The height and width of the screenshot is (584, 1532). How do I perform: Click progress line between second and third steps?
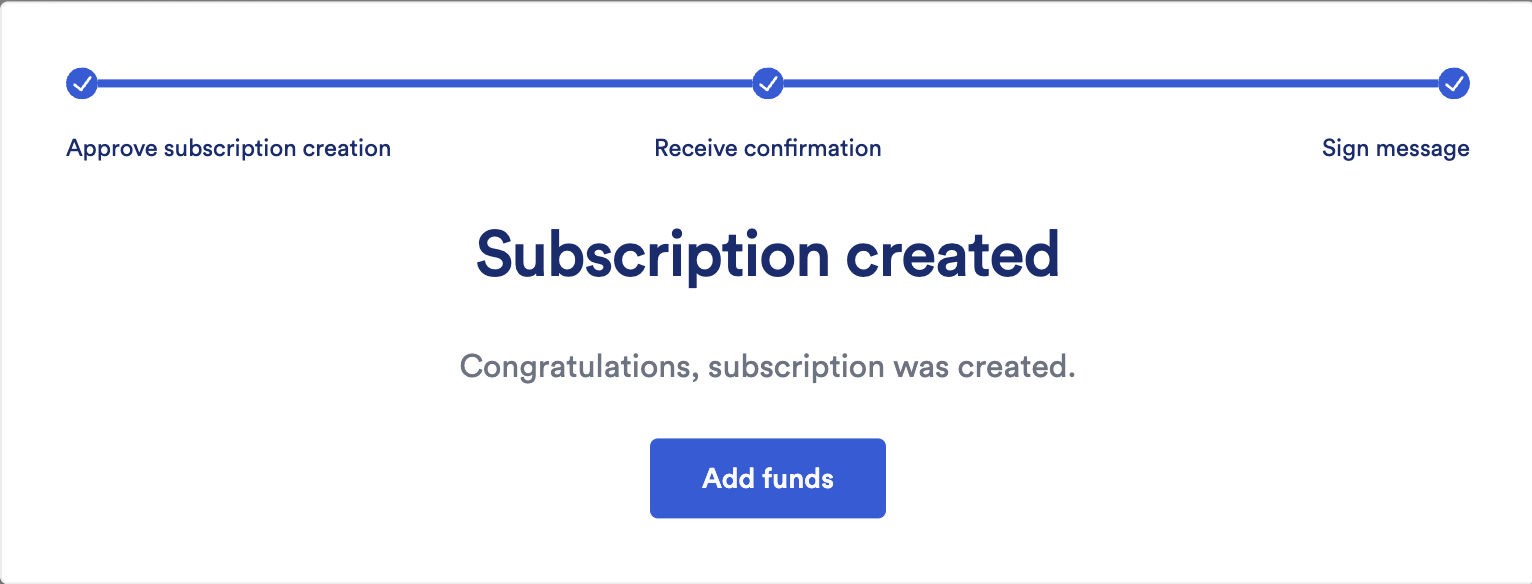tap(1111, 84)
